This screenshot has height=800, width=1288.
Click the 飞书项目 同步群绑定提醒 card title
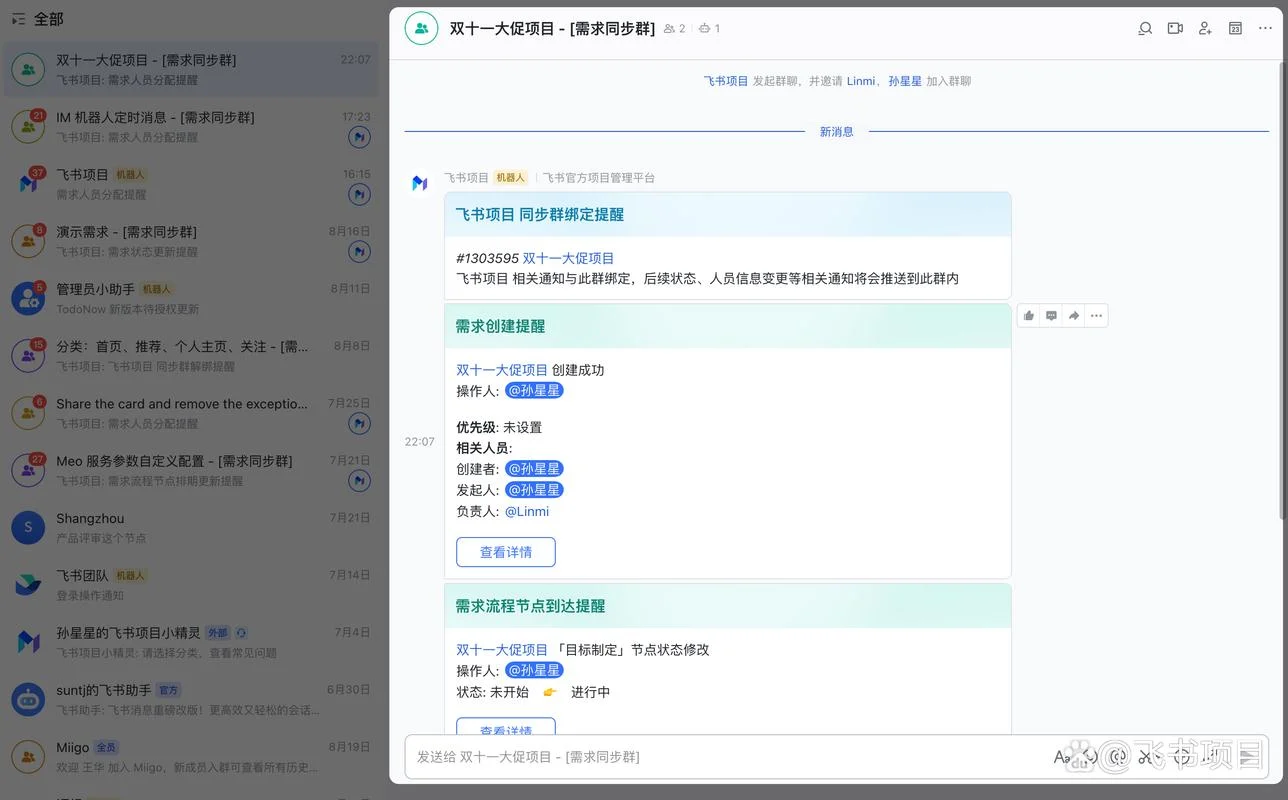[x=540, y=214]
